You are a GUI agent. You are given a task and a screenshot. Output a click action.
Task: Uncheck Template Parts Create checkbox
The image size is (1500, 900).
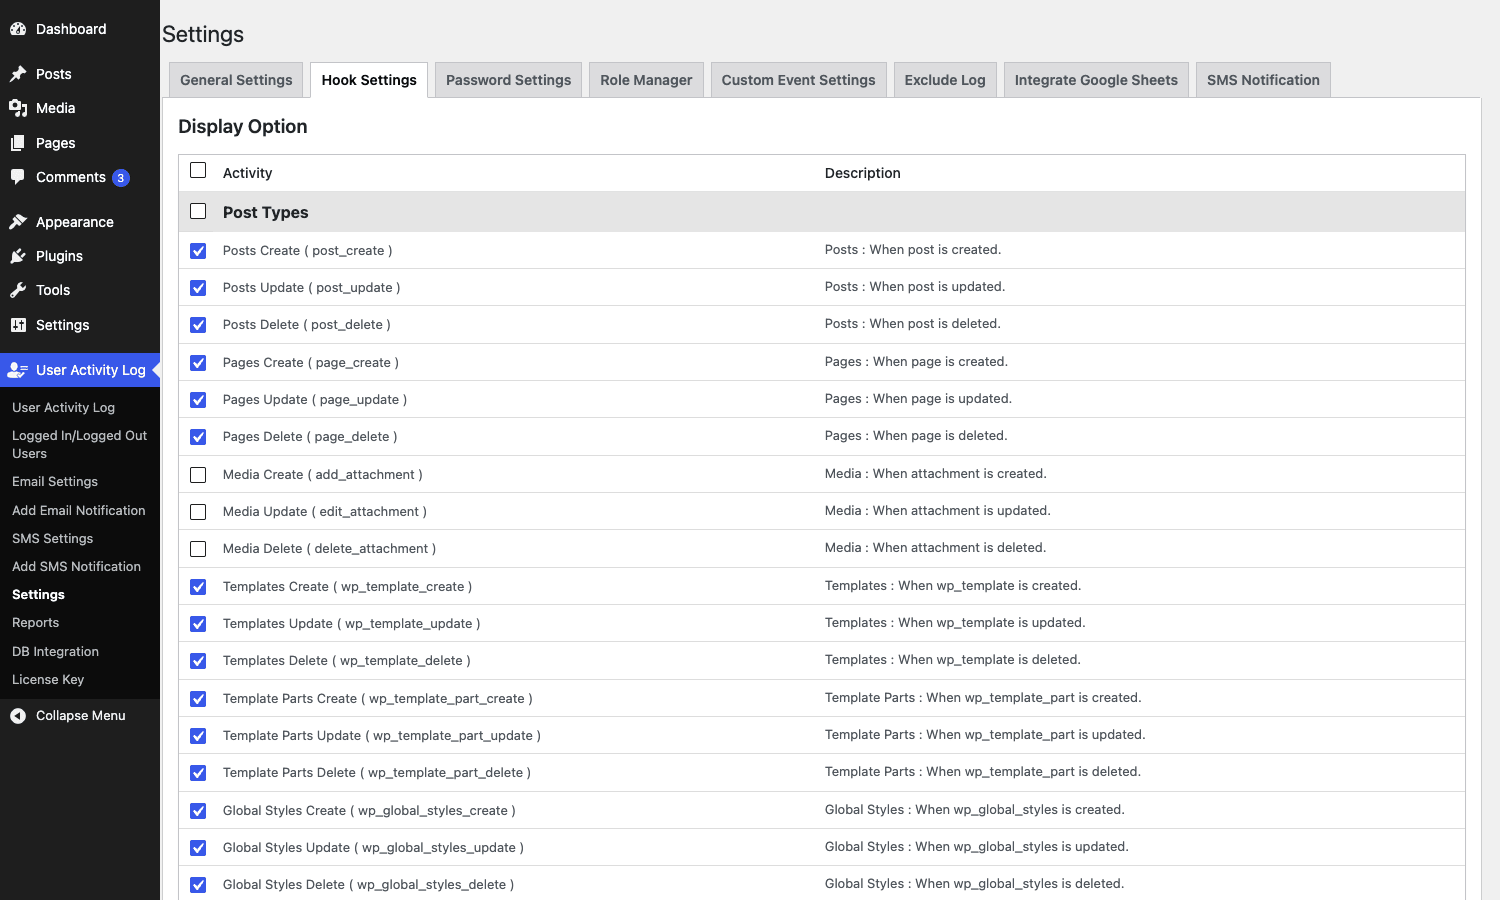tap(198, 699)
